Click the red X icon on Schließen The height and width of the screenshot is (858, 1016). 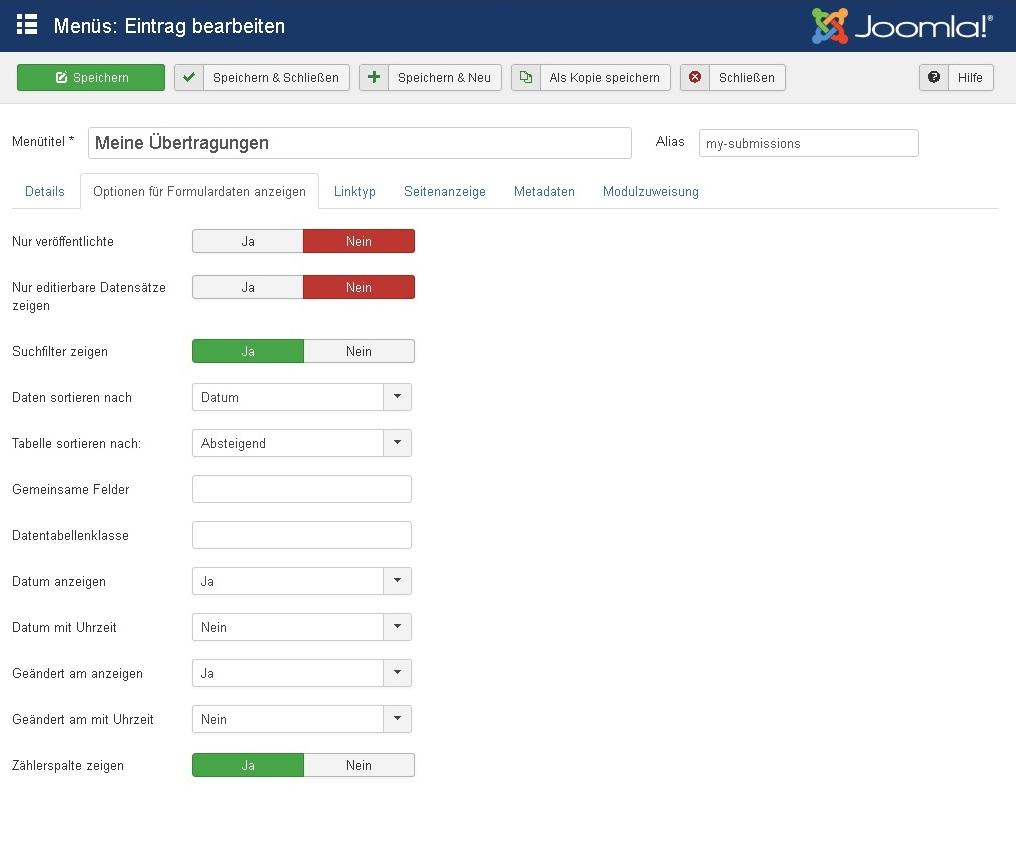695,78
